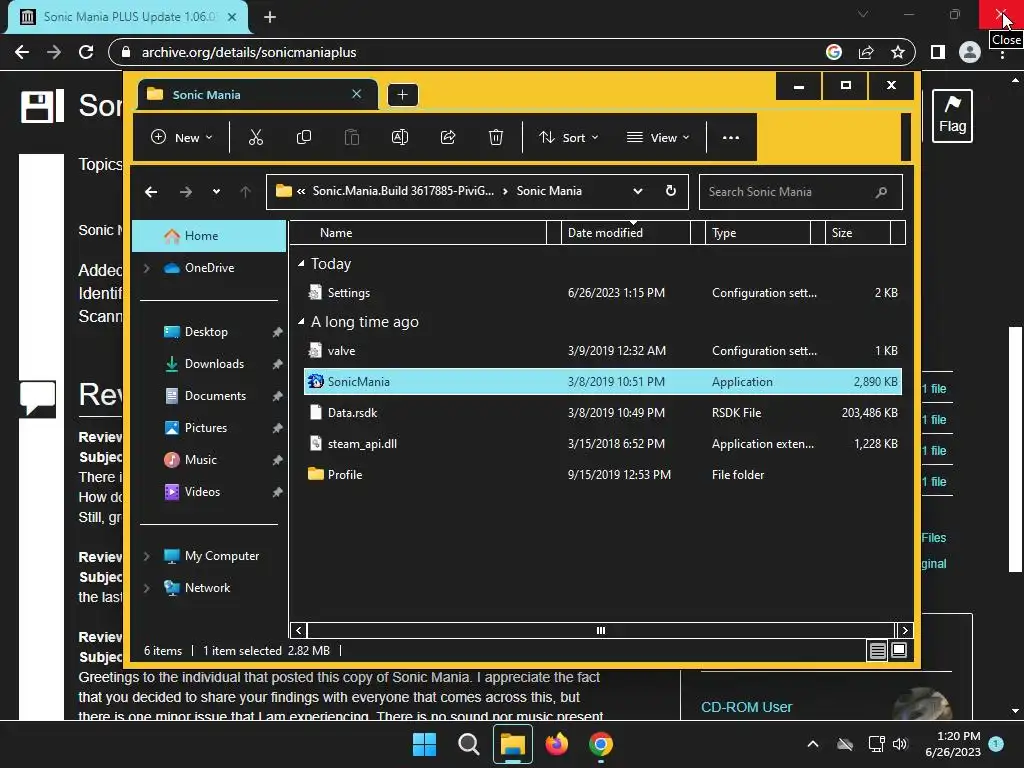
Task: Click the Share icon in Explorer toolbar
Action: pyautogui.click(x=448, y=137)
